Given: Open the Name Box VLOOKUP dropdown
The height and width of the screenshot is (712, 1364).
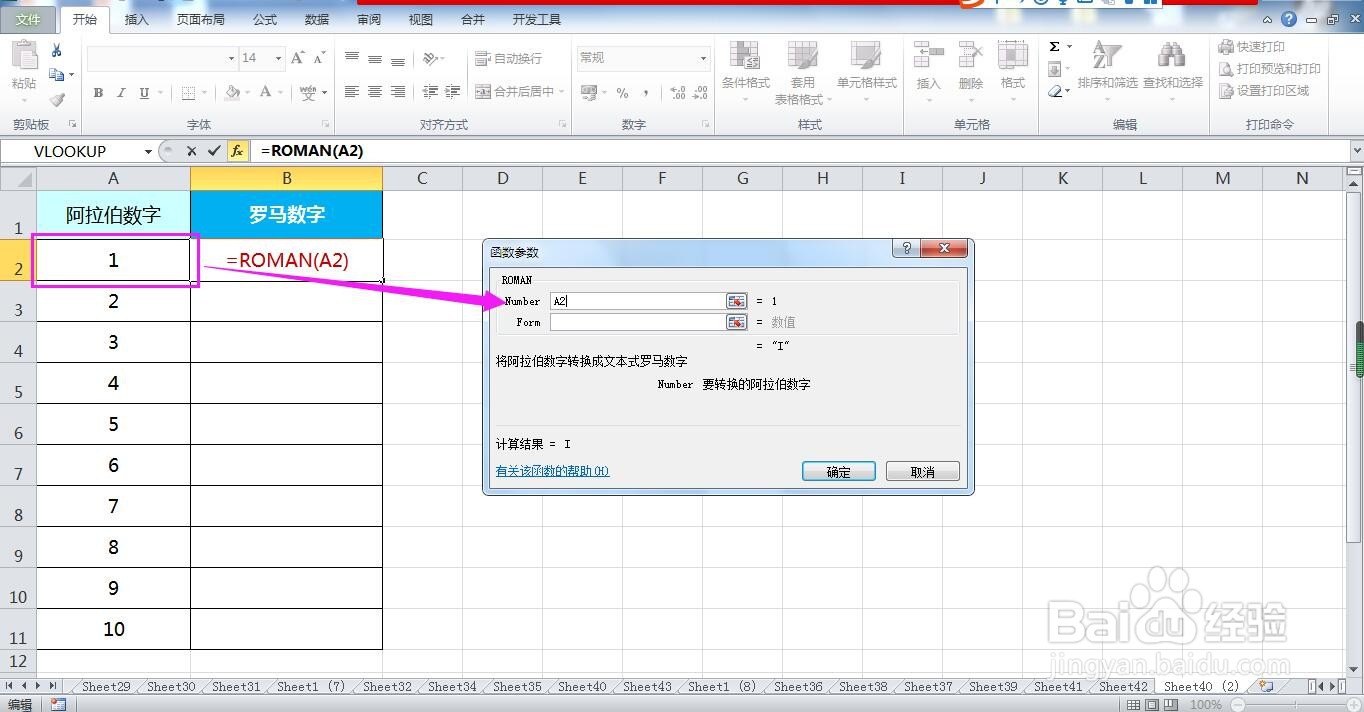Looking at the screenshot, I should click(148, 152).
